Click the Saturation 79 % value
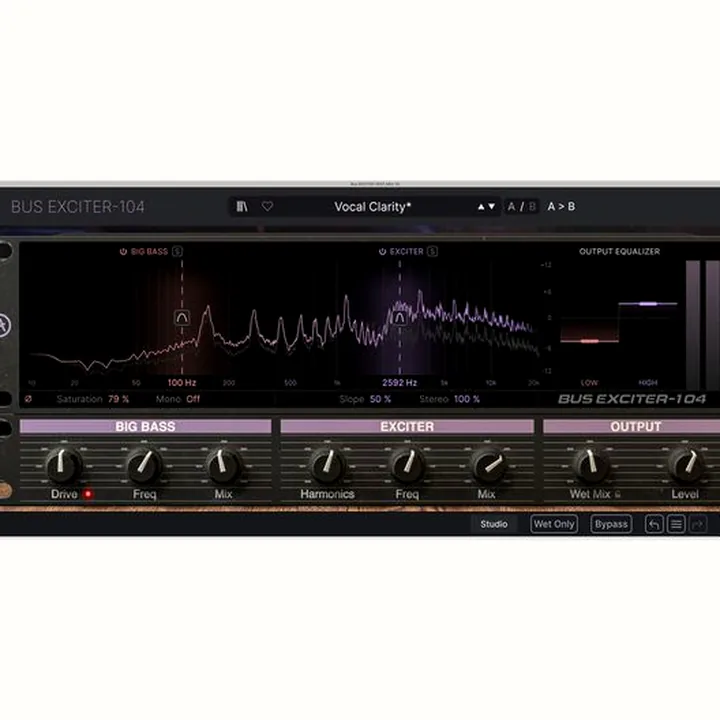Image resolution: width=720 pixels, height=720 pixels. (x=118, y=399)
